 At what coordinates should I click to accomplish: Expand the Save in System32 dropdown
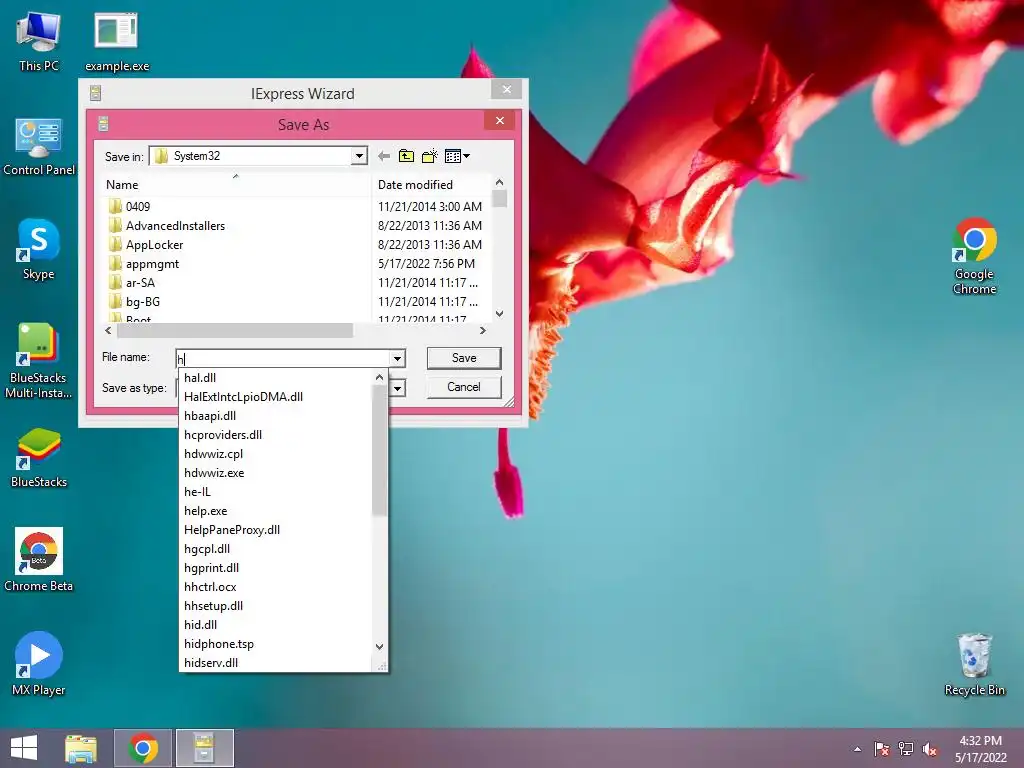359,156
